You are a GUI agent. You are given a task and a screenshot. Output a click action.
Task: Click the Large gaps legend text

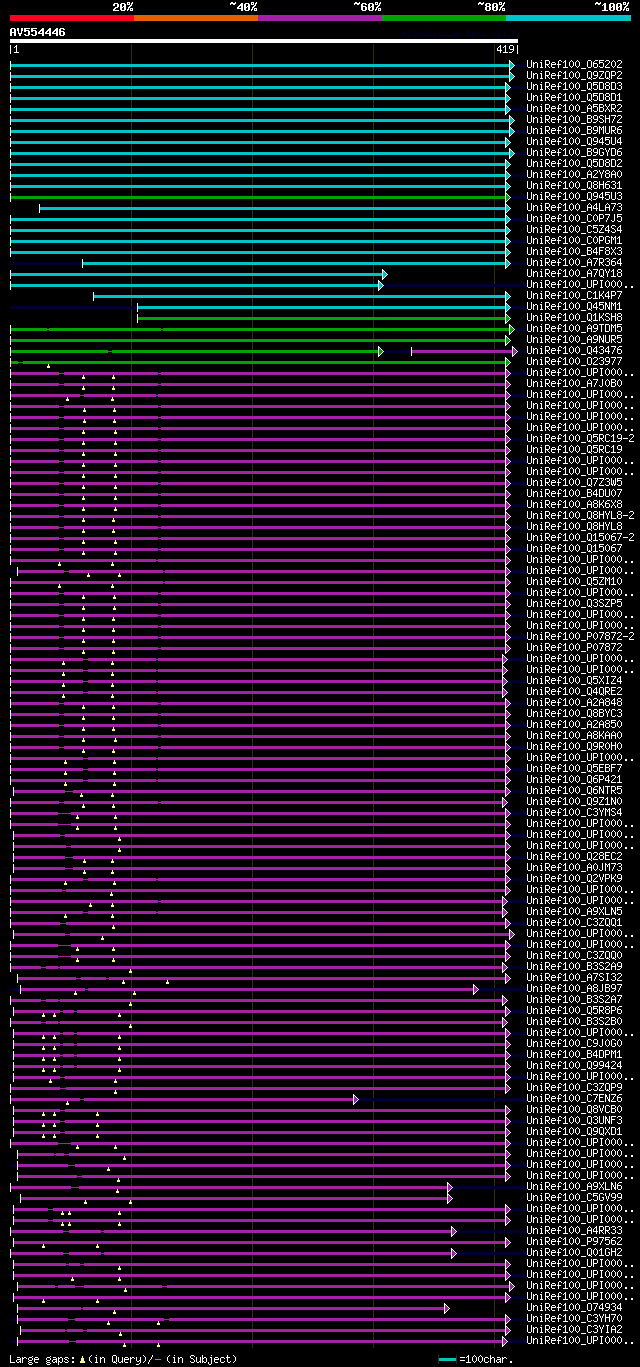tap(124, 1359)
